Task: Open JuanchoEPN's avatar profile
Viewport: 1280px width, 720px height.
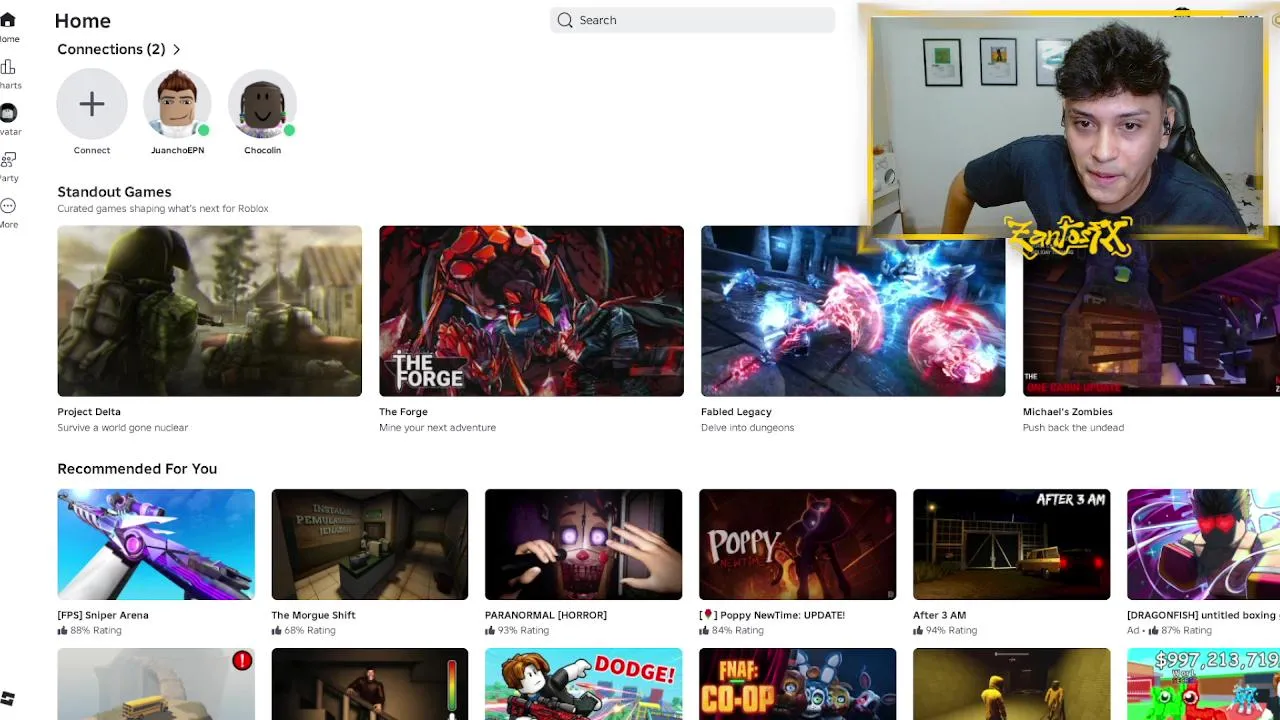Action: pos(177,104)
